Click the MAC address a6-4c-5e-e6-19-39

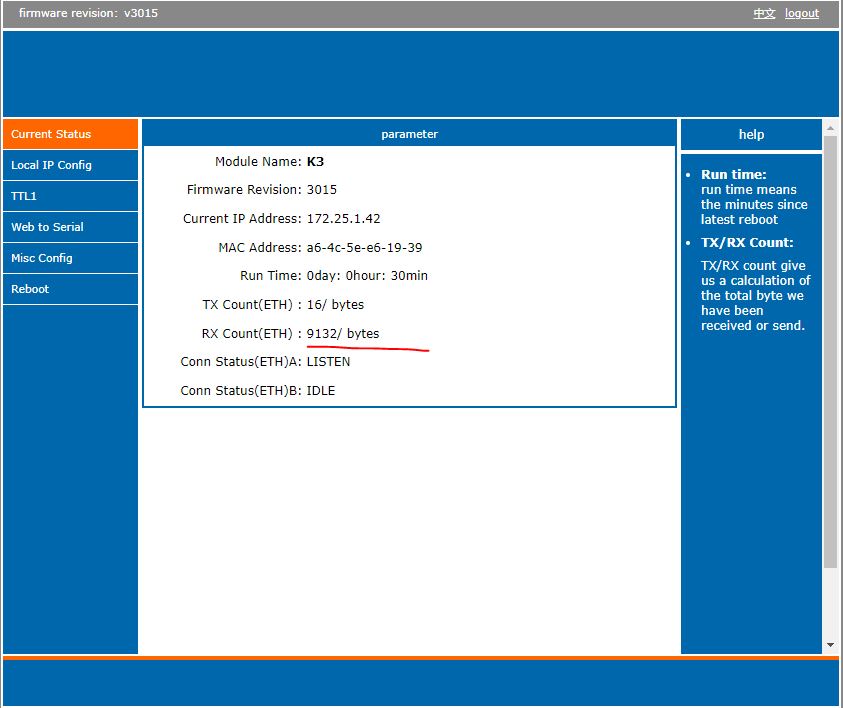(364, 248)
